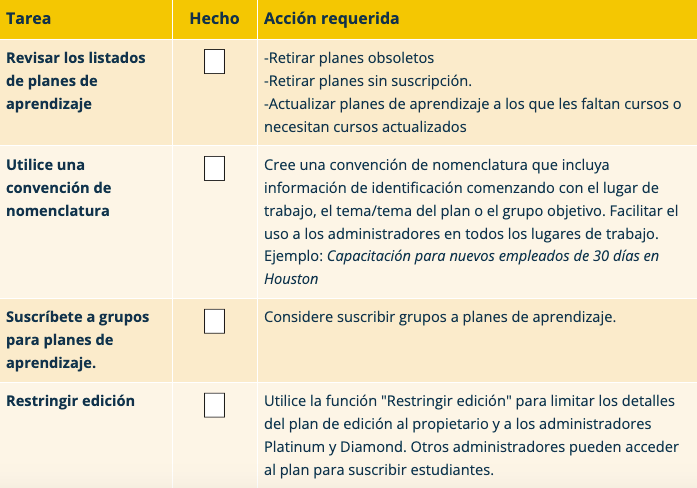Click the line Retirar planes sin suscripción

[367, 81]
